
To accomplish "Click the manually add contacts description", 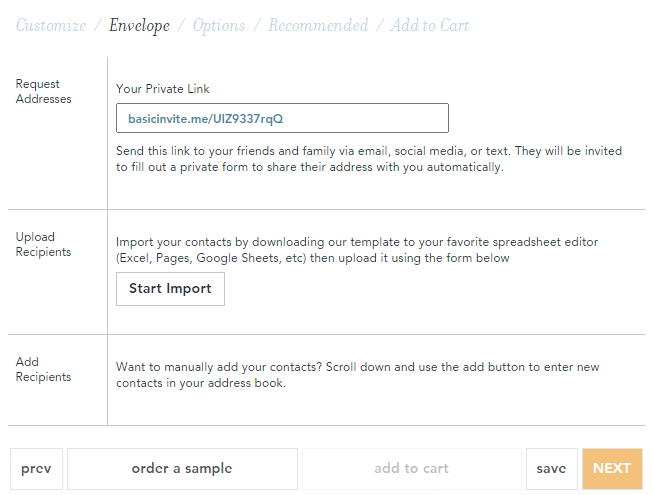I will click(x=357, y=375).
